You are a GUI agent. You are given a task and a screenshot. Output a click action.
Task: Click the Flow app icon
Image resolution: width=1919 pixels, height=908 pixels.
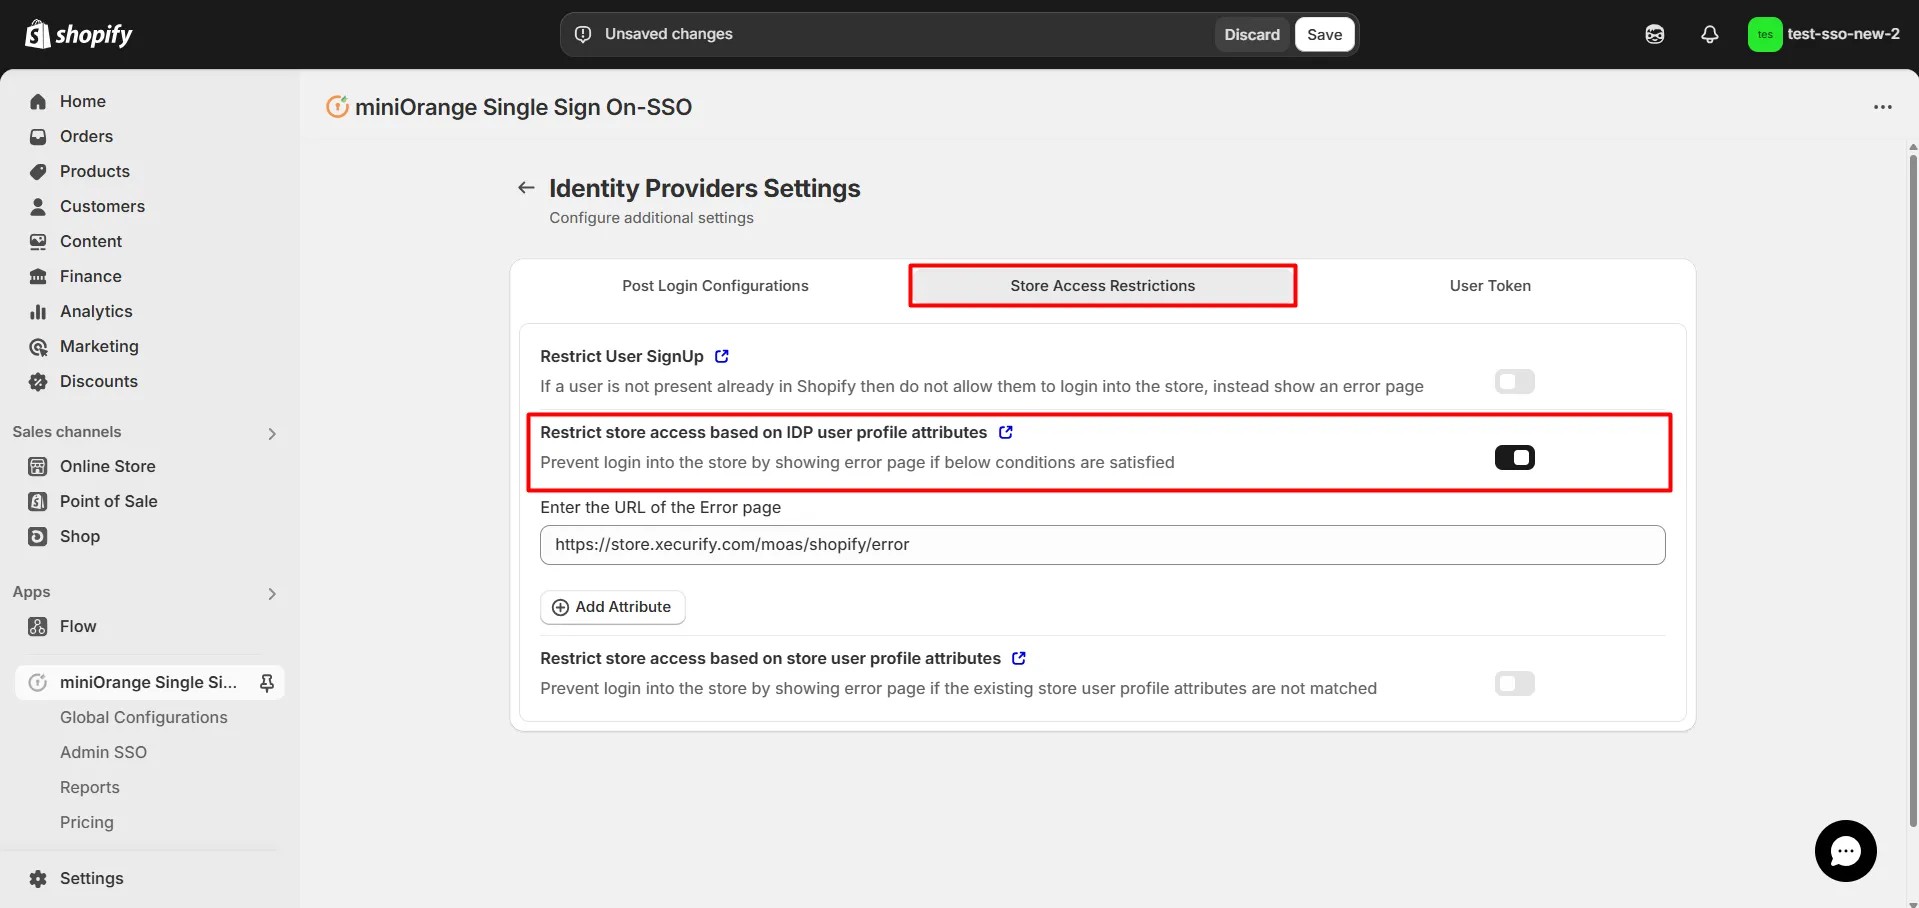pos(38,627)
